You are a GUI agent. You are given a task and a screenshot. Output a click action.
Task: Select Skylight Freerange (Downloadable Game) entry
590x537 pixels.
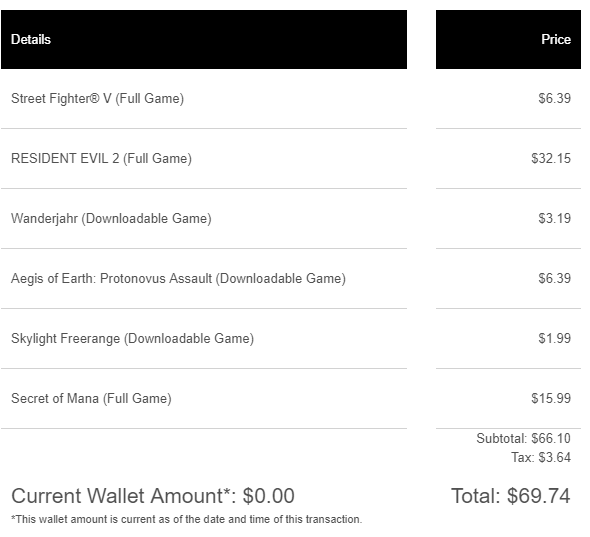coord(132,339)
